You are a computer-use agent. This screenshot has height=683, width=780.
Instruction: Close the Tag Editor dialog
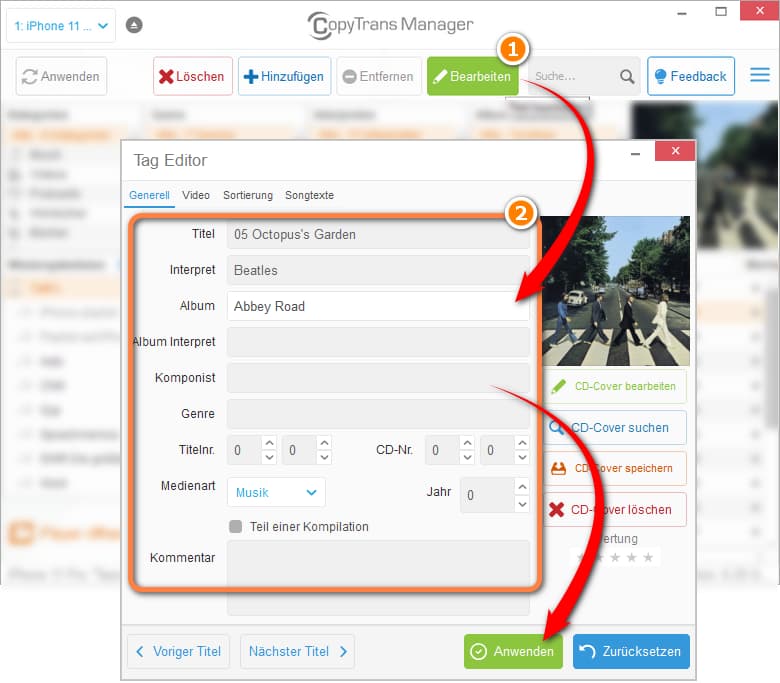click(x=675, y=151)
